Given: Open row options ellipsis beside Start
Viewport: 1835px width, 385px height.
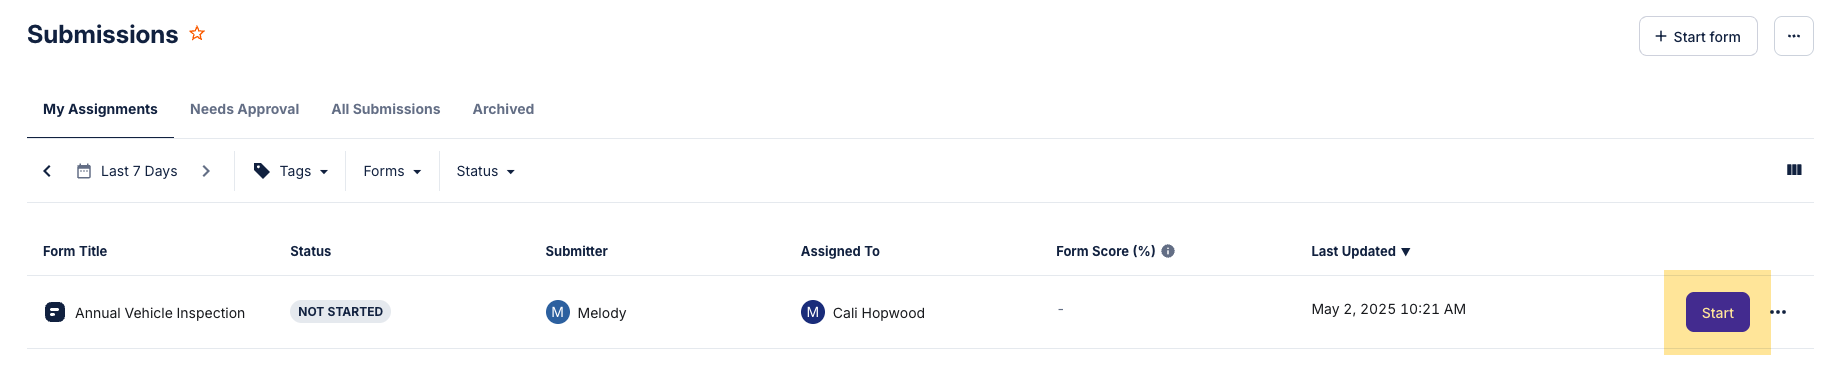Looking at the screenshot, I should point(1778,312).
